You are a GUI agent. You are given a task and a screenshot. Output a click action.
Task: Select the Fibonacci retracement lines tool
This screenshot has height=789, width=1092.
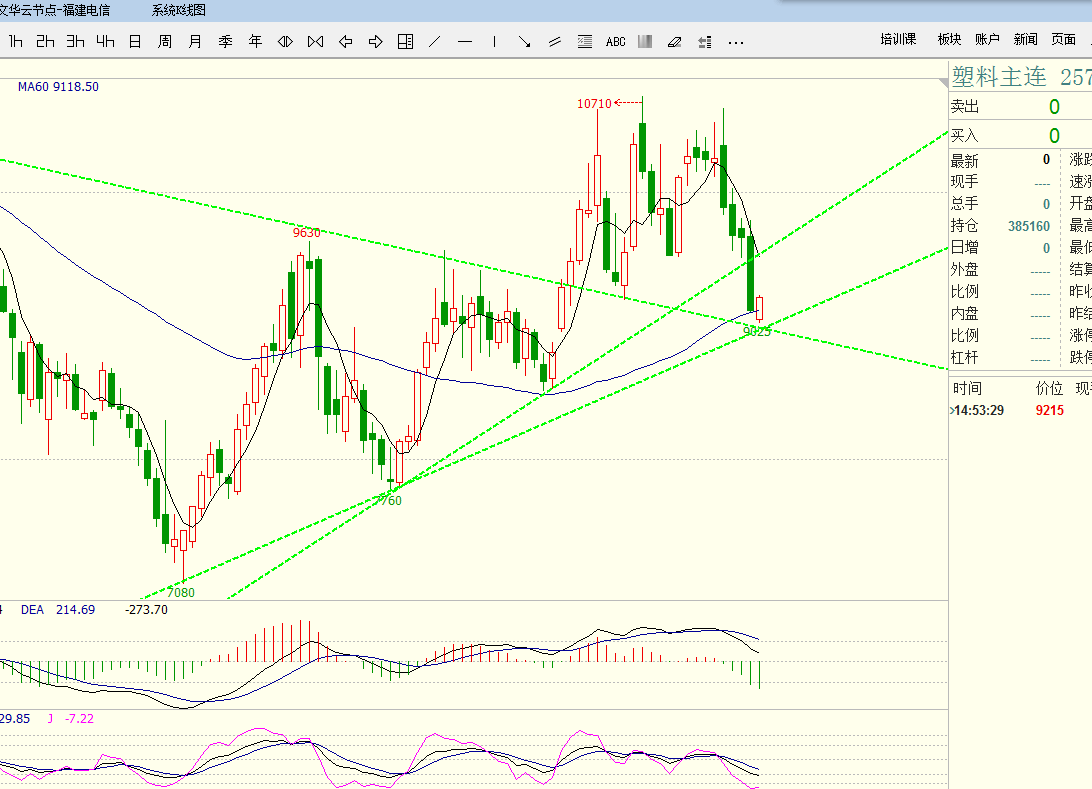click(x=585, y=42)
